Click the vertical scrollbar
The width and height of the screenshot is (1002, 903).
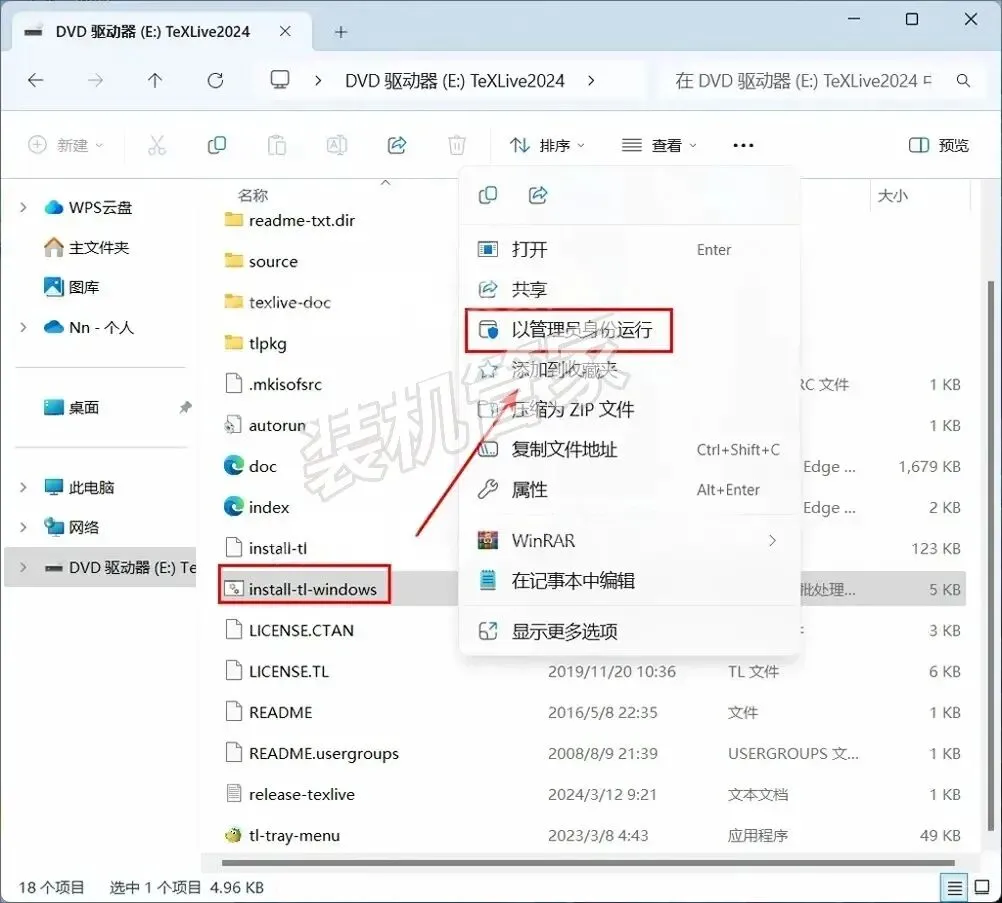[x=990, y=556]
